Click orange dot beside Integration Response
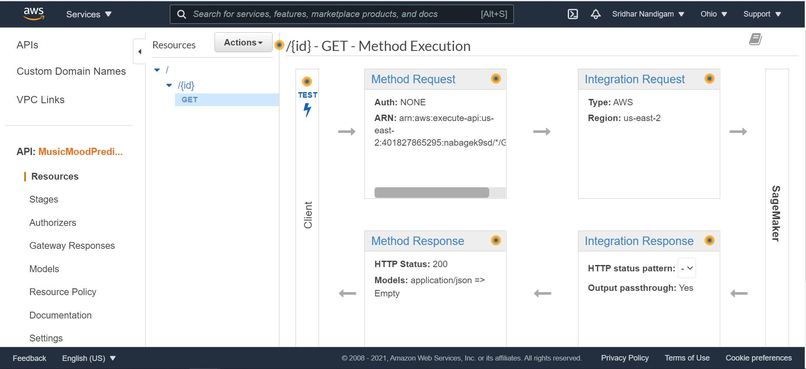Image resolution: width=806 pixels, height=369 pixels. (x=709, y=240)
